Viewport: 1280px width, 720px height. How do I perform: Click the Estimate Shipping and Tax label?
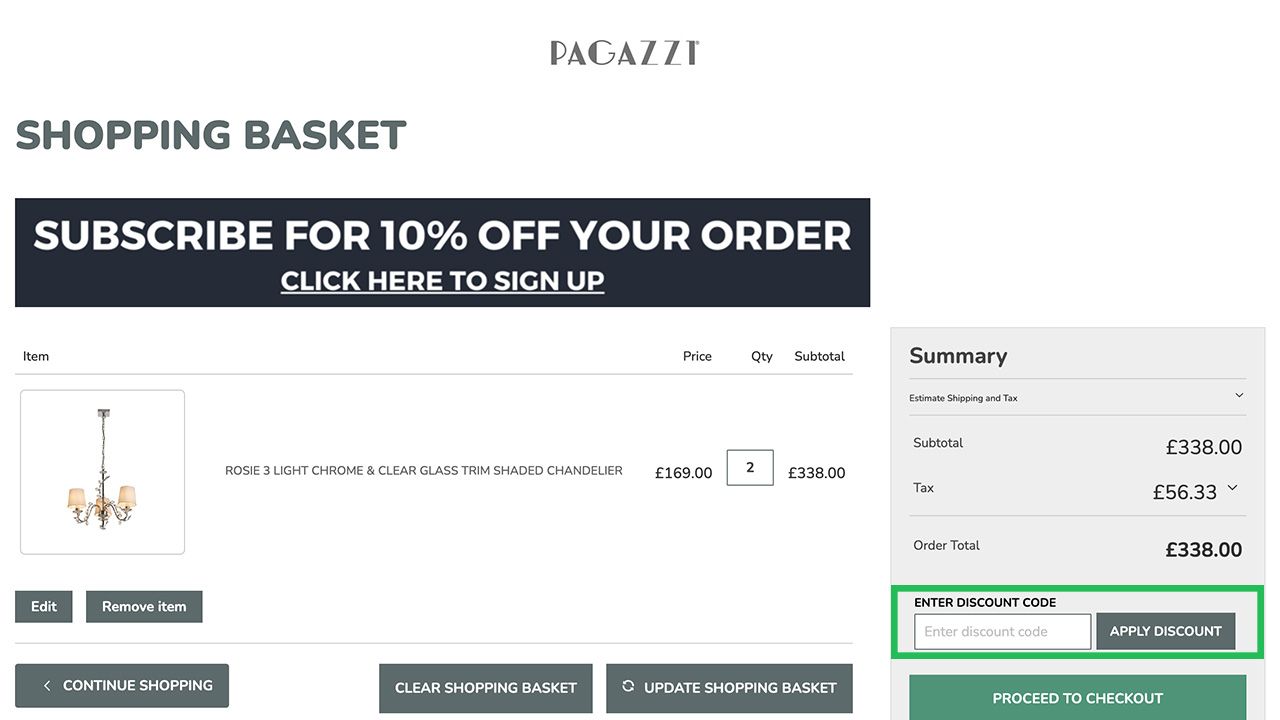tap(963, 398)
